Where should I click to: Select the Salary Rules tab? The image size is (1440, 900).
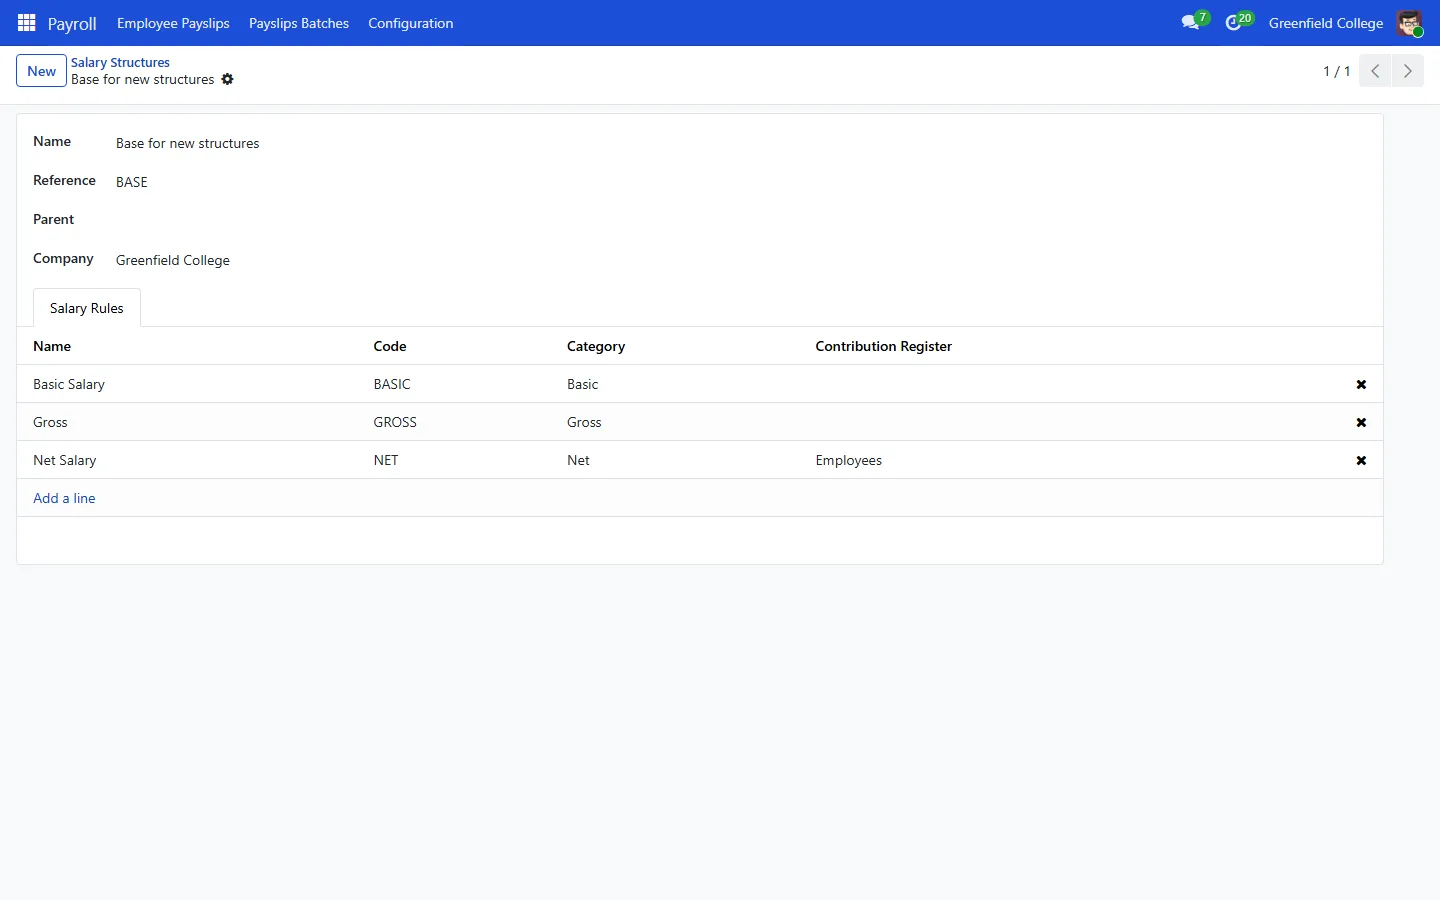(87, 308)
